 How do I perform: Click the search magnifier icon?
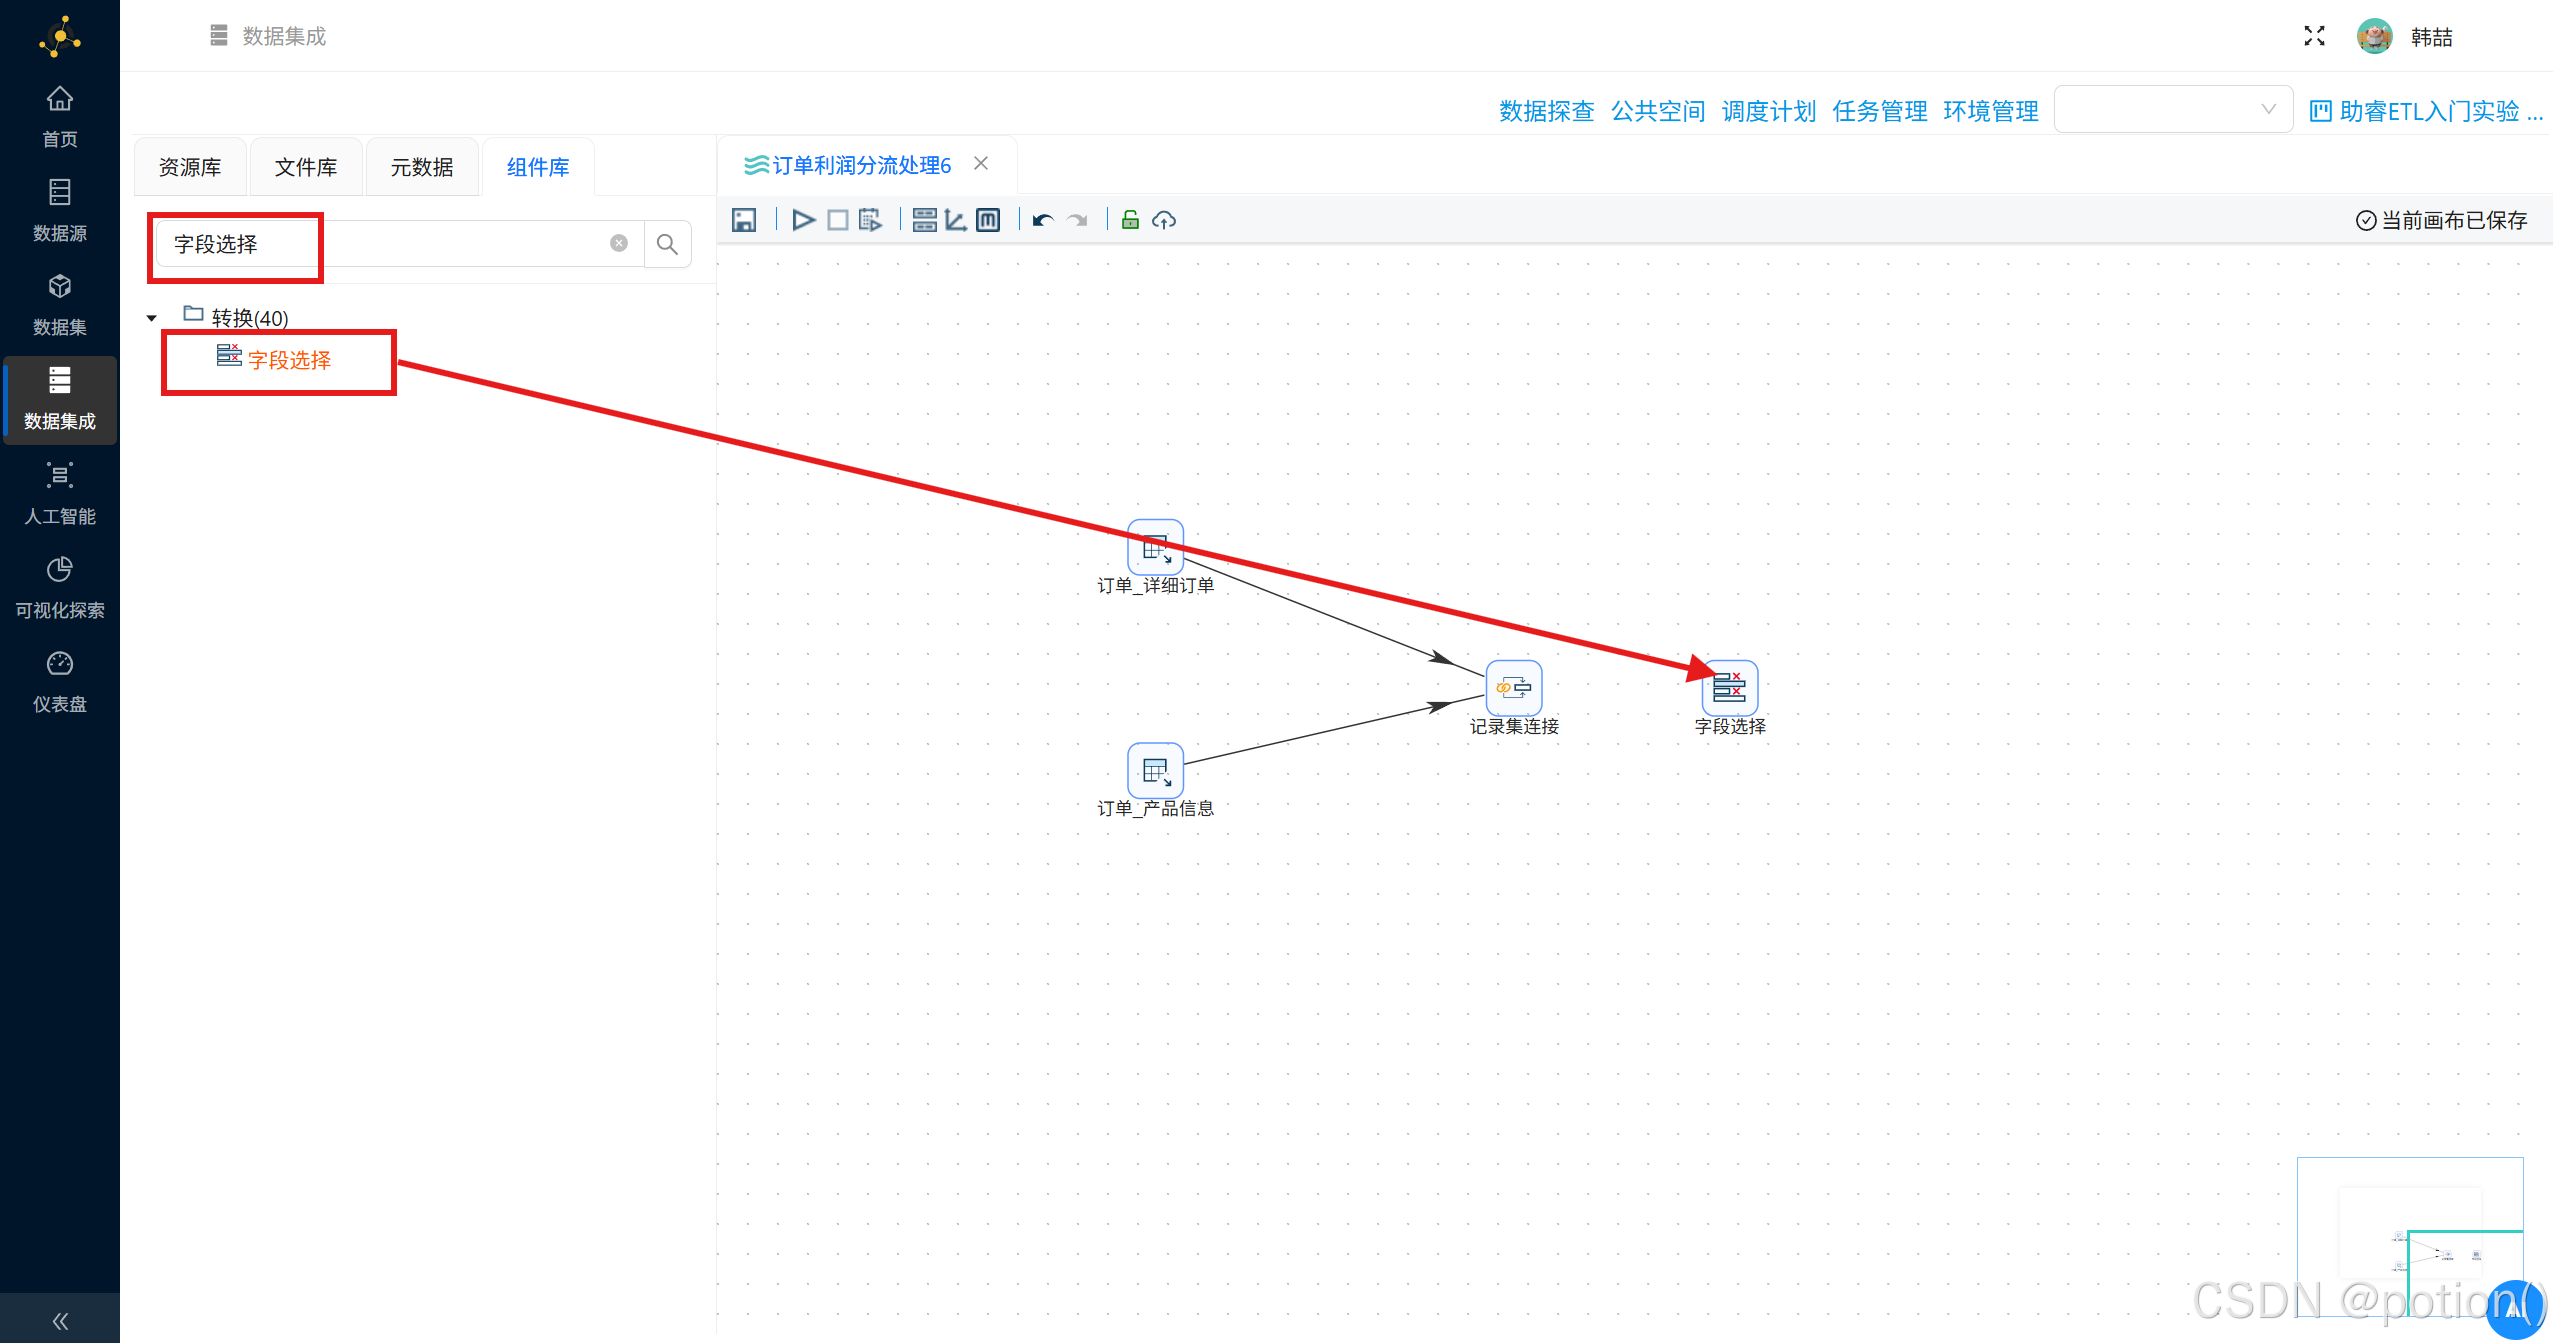[x=667, y=244]
